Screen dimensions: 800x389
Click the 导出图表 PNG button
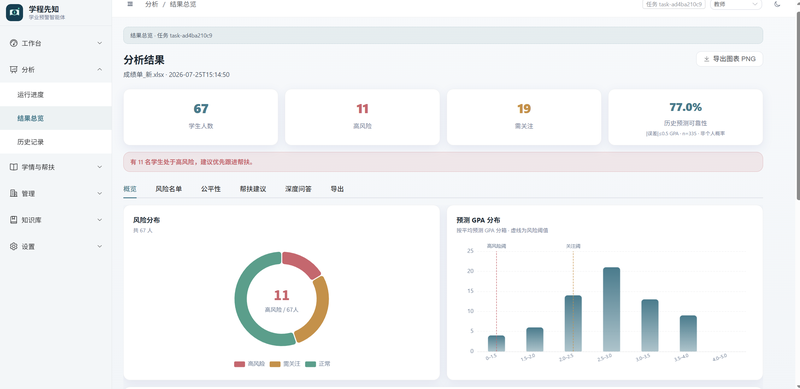[x=729, y=59]
